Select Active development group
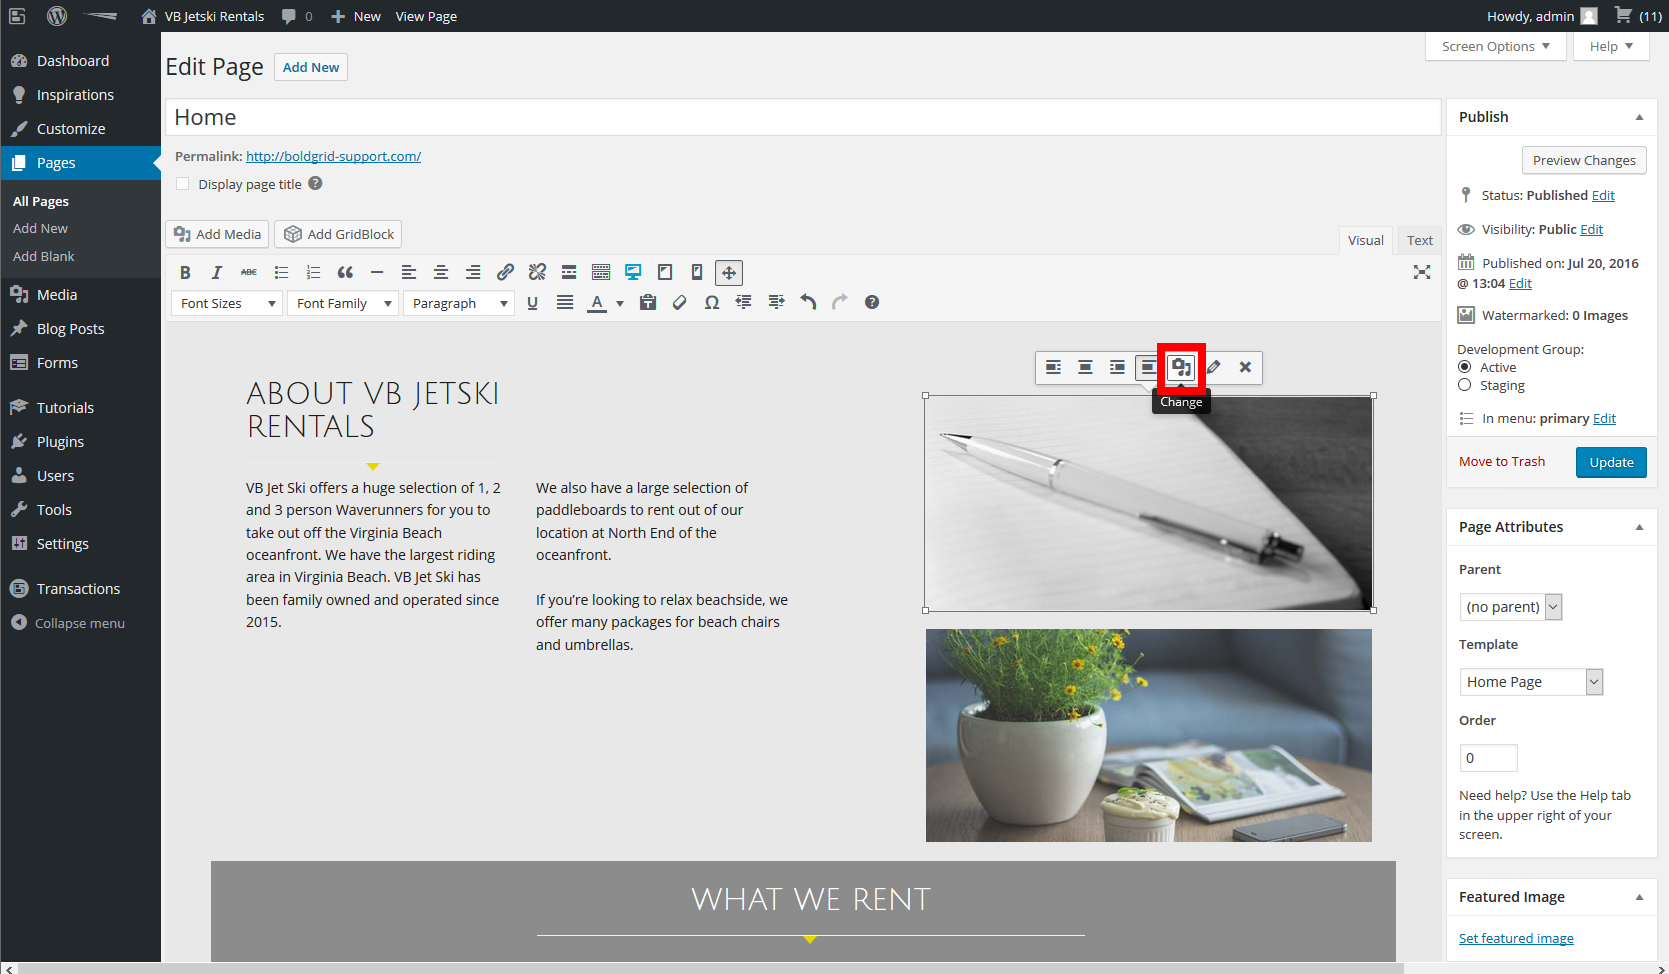1669x974 pixels. tap(1464, 367)
